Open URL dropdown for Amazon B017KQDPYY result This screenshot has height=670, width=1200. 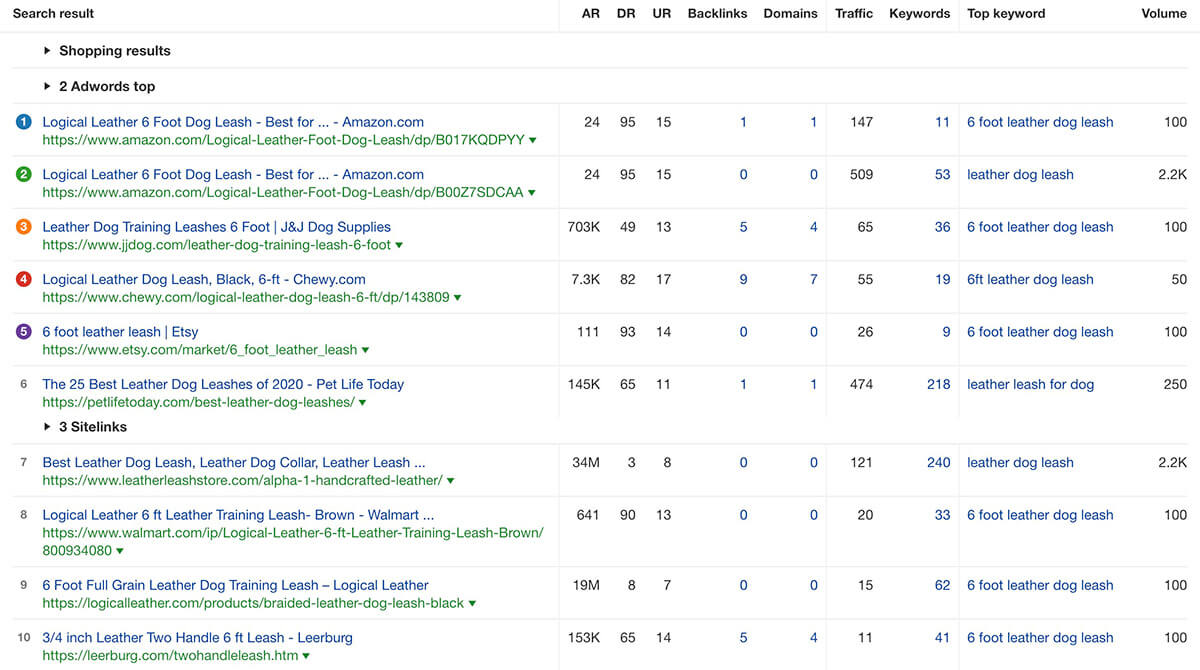[533, 141]
